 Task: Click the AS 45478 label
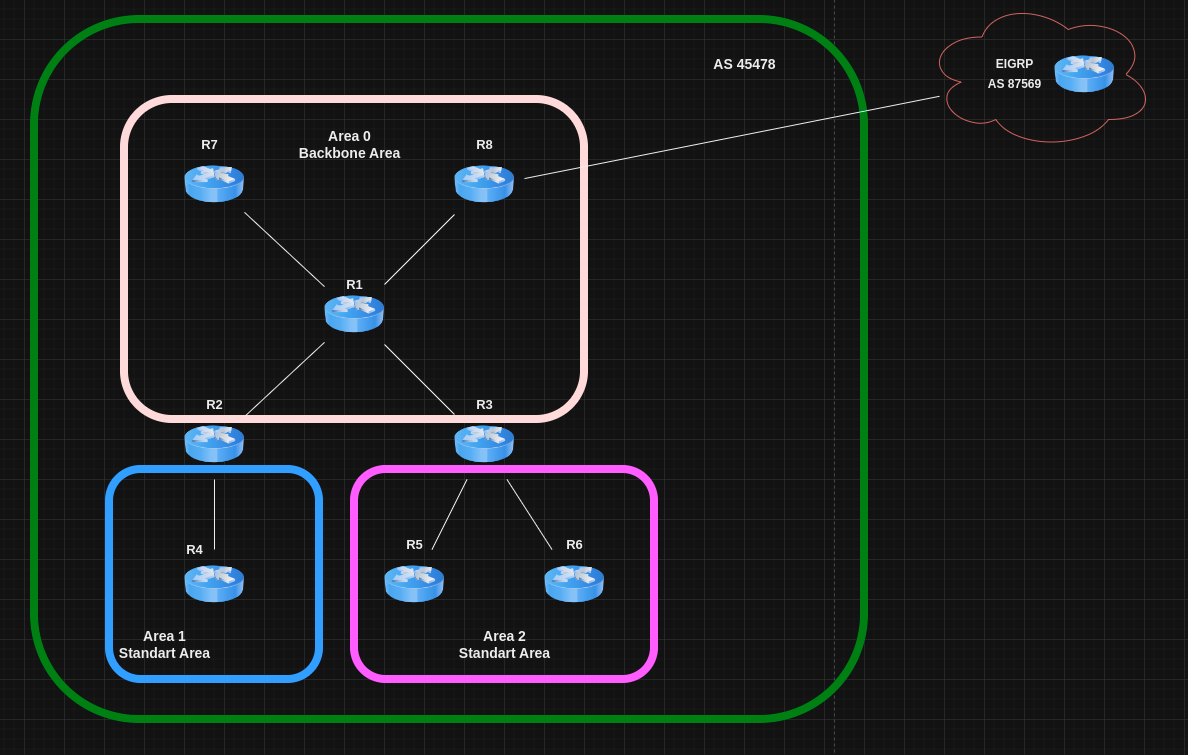coord(743,63)
